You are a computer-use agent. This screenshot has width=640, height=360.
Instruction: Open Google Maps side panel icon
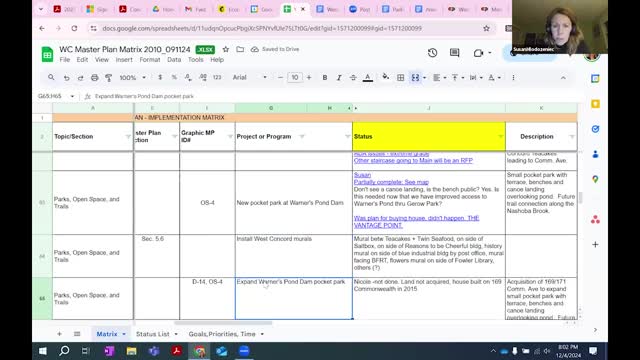[595, 179]
